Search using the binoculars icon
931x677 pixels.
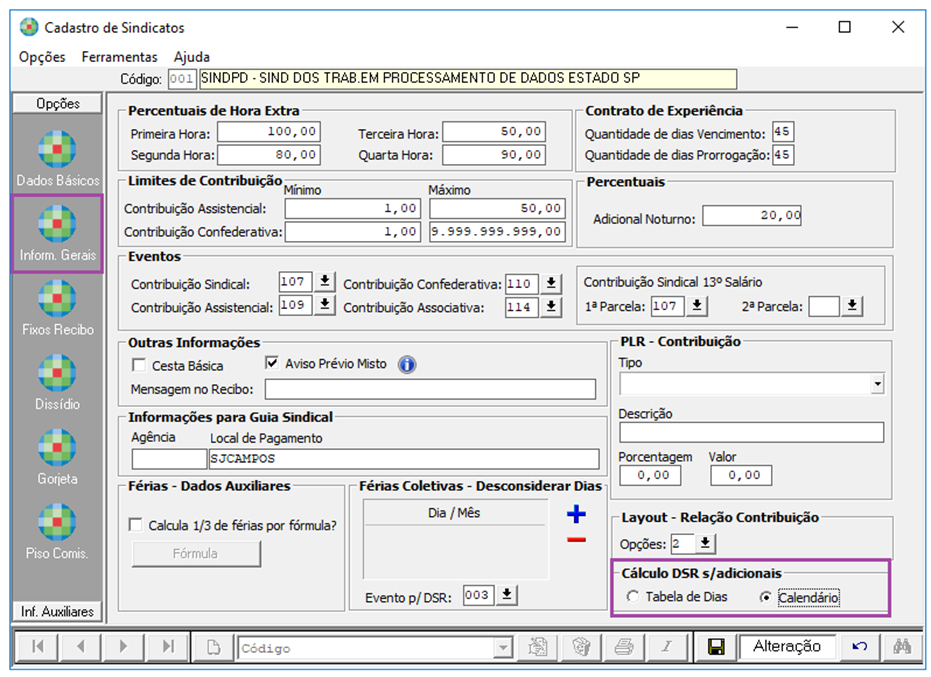pos(902,647)
